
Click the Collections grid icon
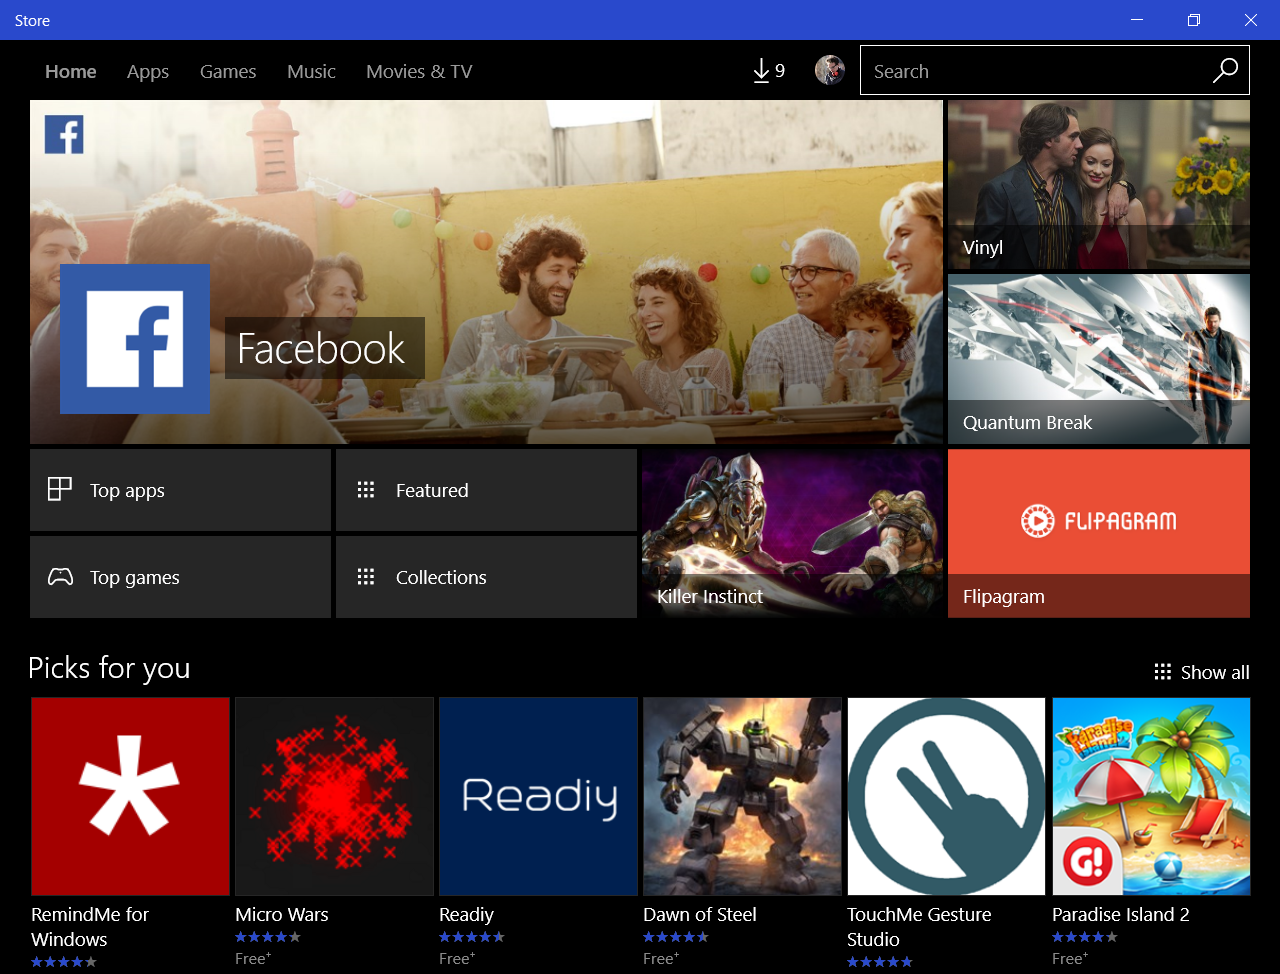[x=366, y=577]
